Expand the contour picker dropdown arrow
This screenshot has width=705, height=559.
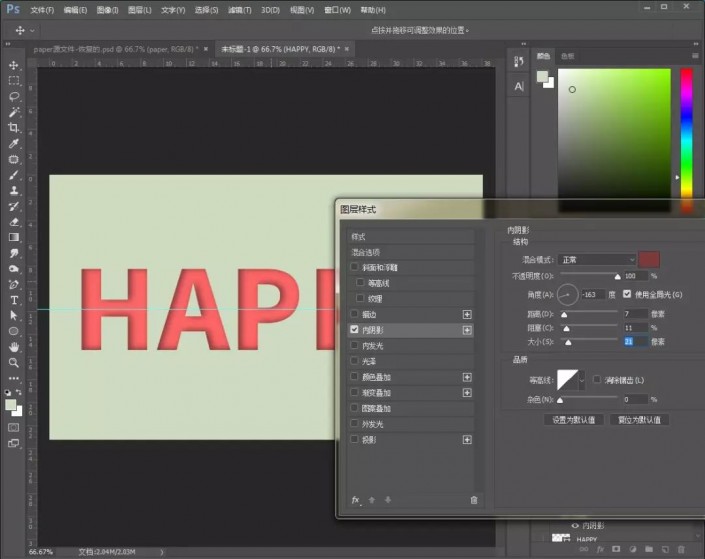(x=582, y=380)
